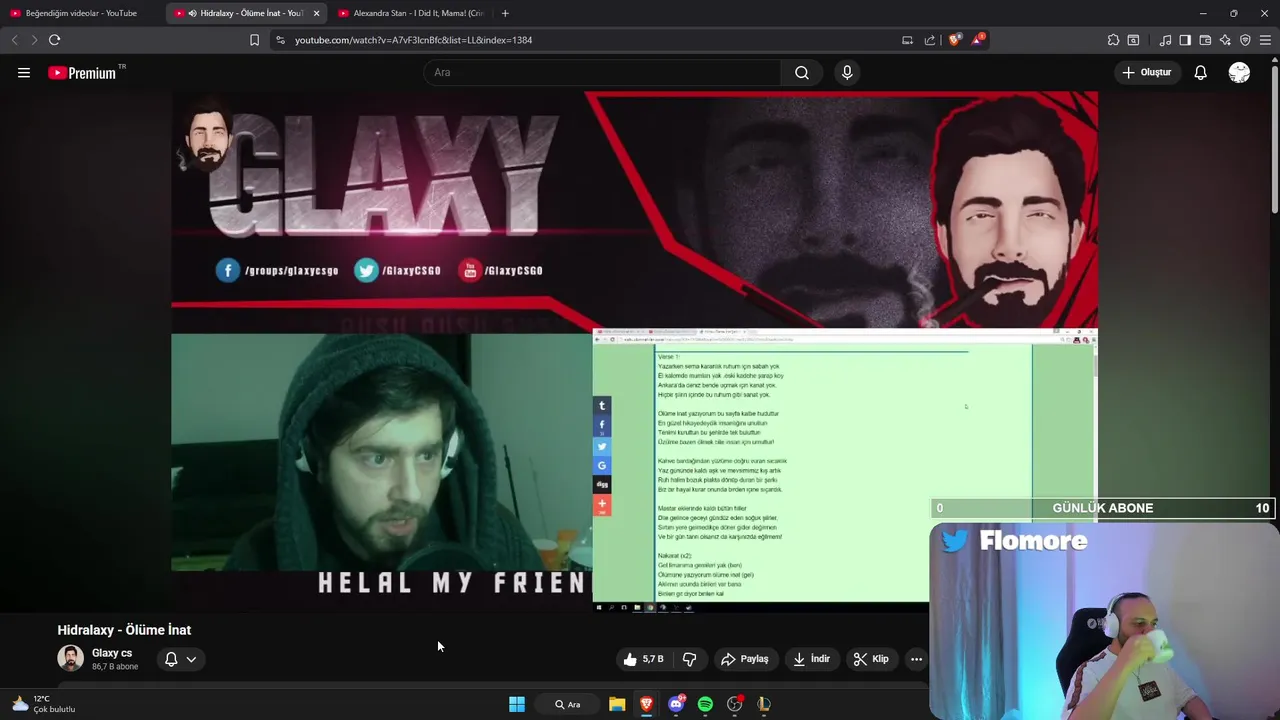1280x720 pixels.
Task: Open Discord from the taskbar
Action: tap(676, 704)
